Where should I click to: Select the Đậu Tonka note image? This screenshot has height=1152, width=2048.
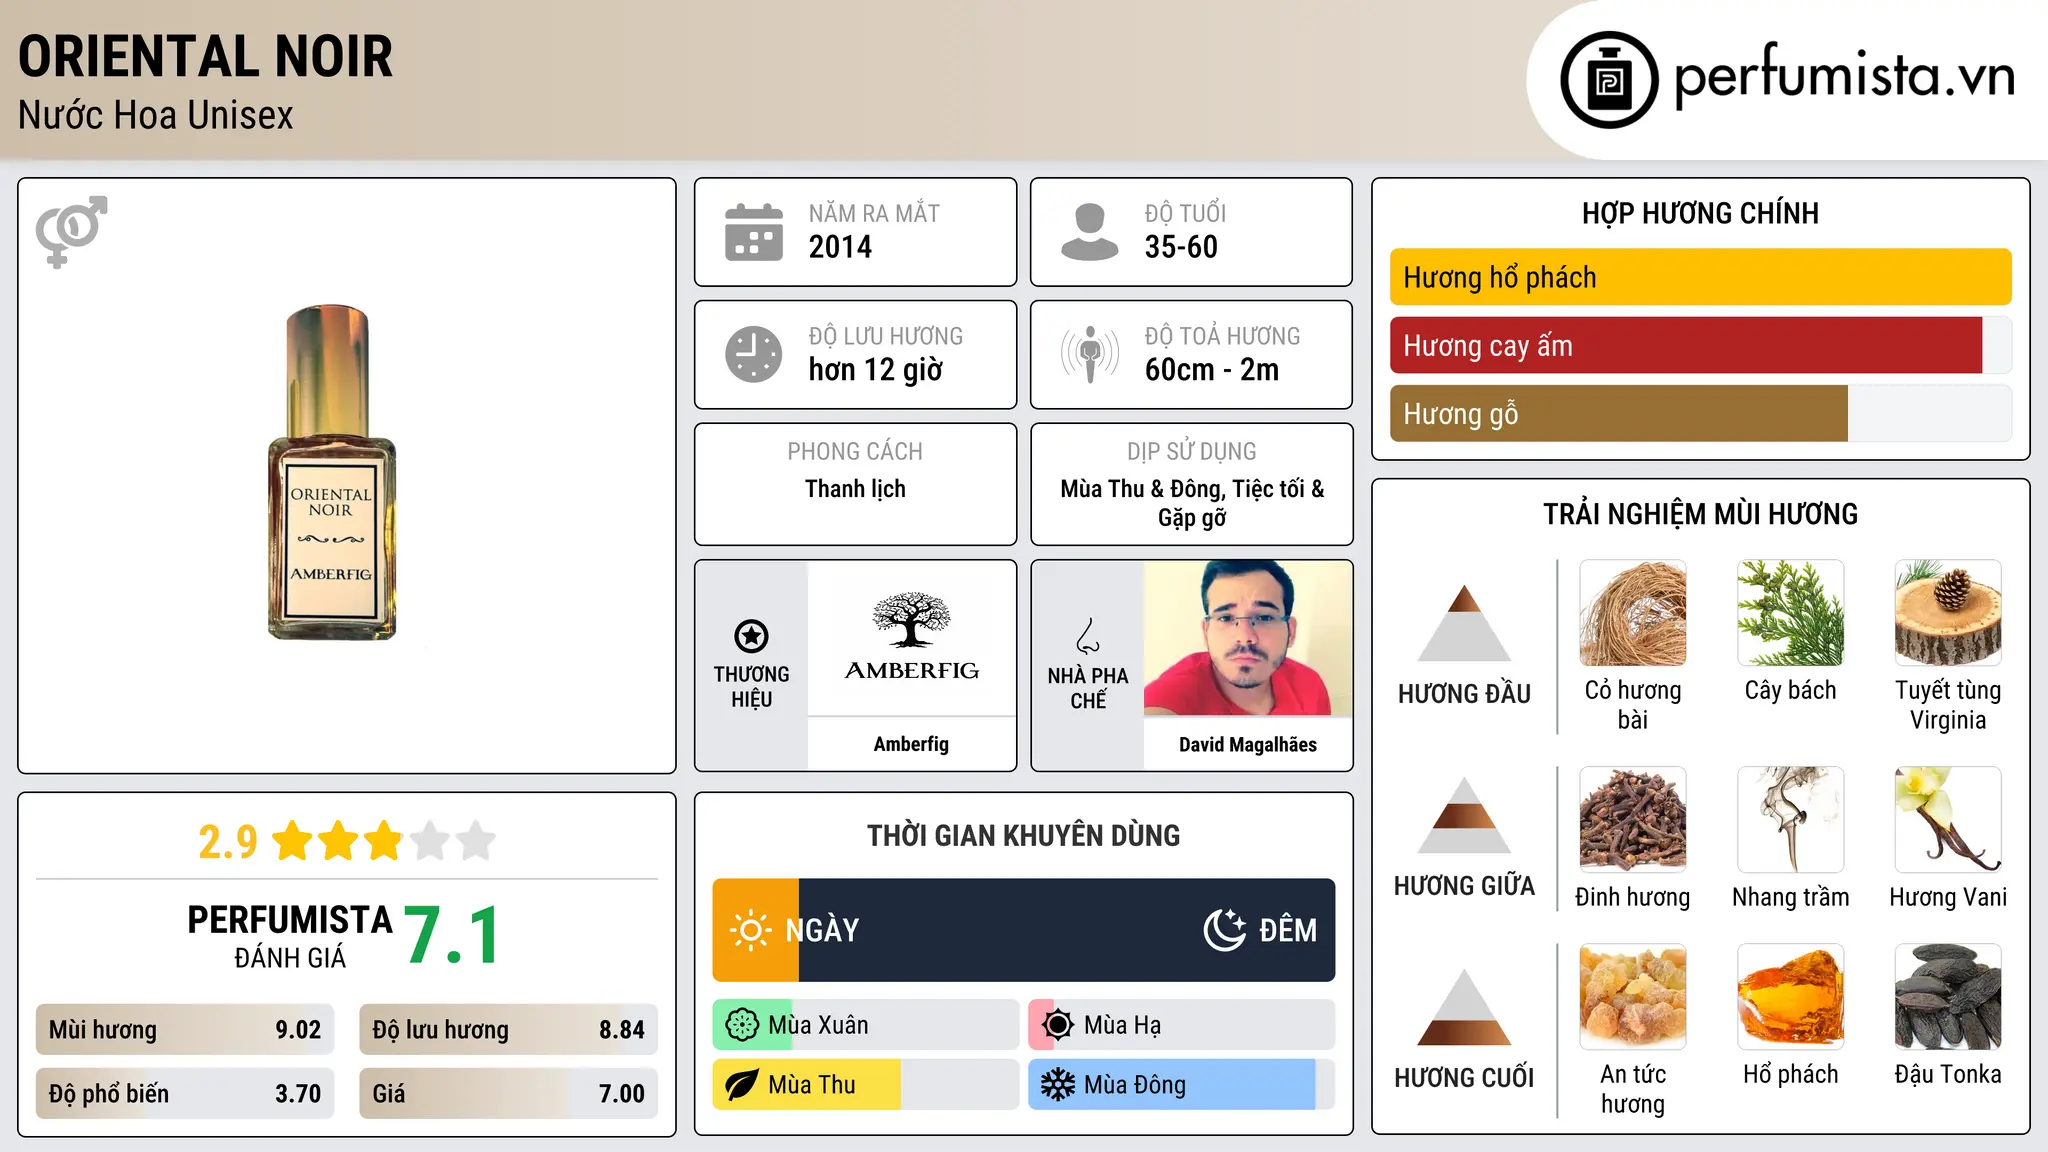tap(1948, 997)
